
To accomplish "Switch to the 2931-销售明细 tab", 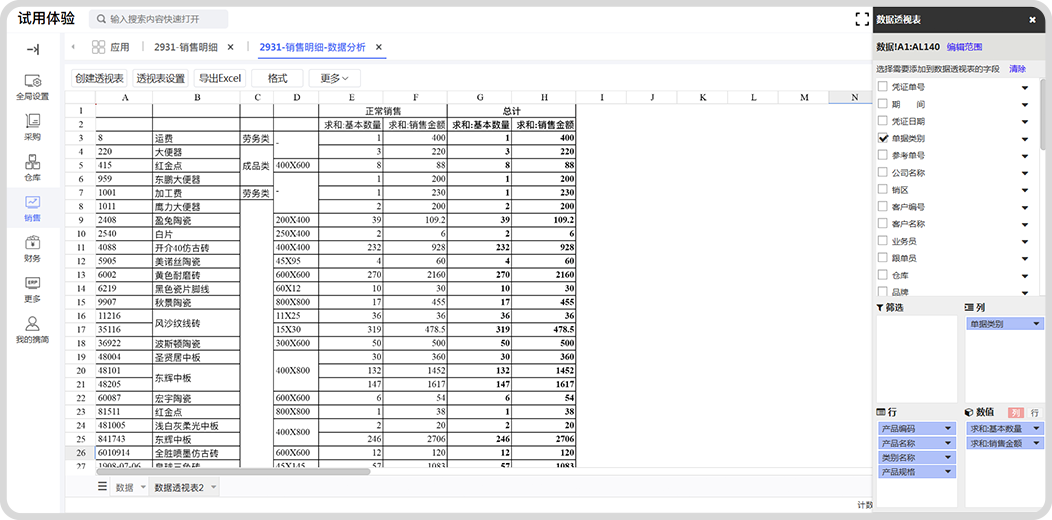I will tap(186, 47).
